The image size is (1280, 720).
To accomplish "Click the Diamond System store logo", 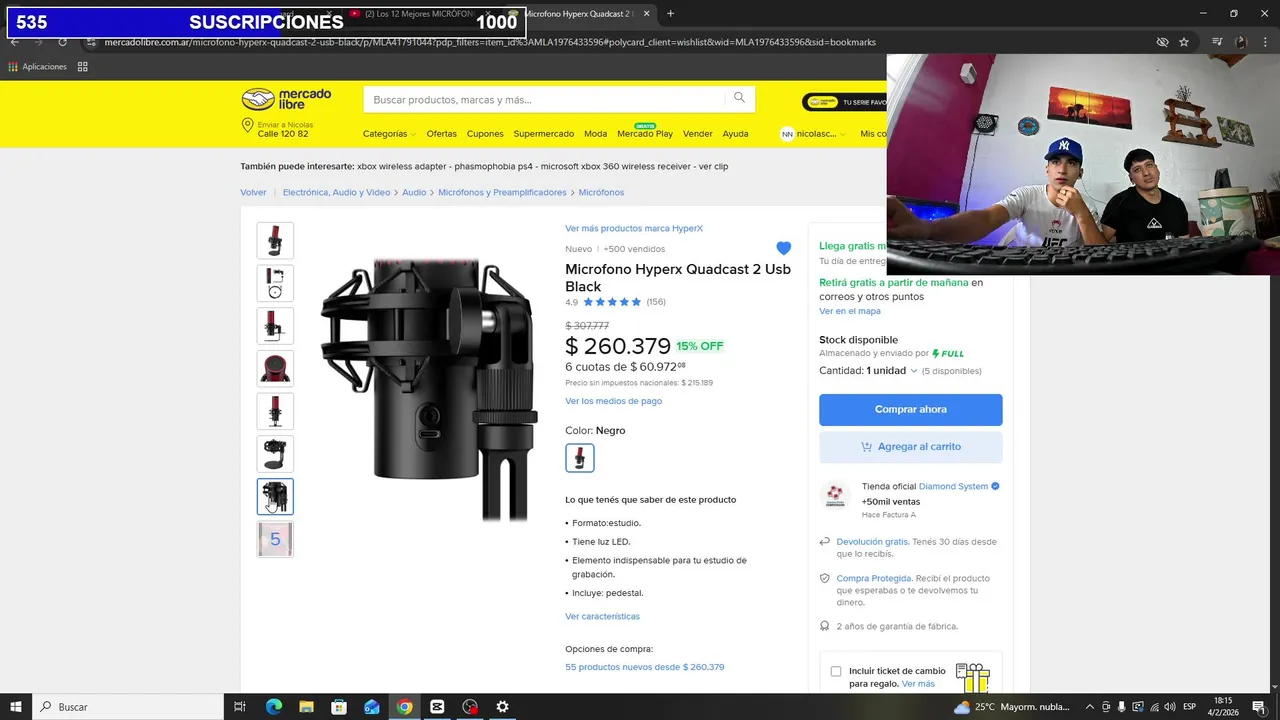I will pos(835,496).
